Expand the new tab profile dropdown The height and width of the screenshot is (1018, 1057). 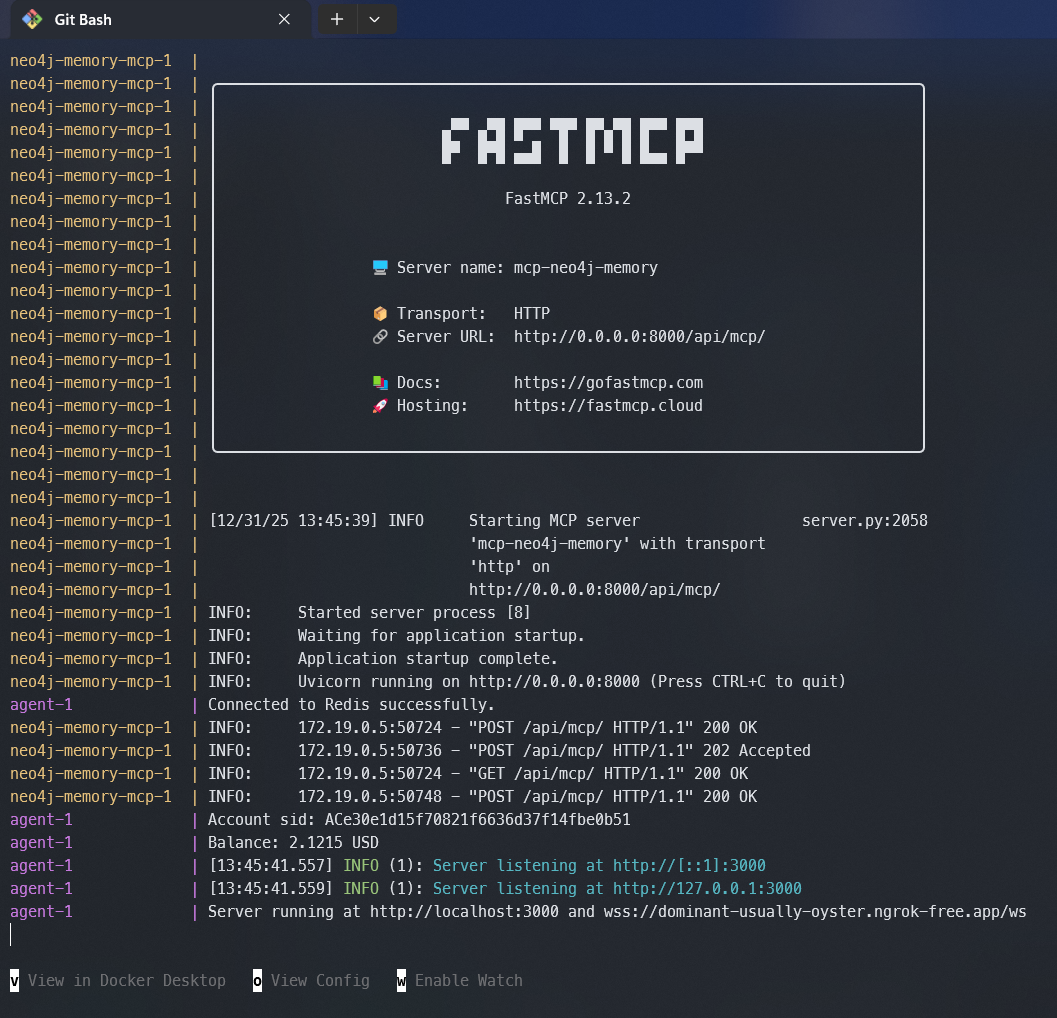click(375, 20)
